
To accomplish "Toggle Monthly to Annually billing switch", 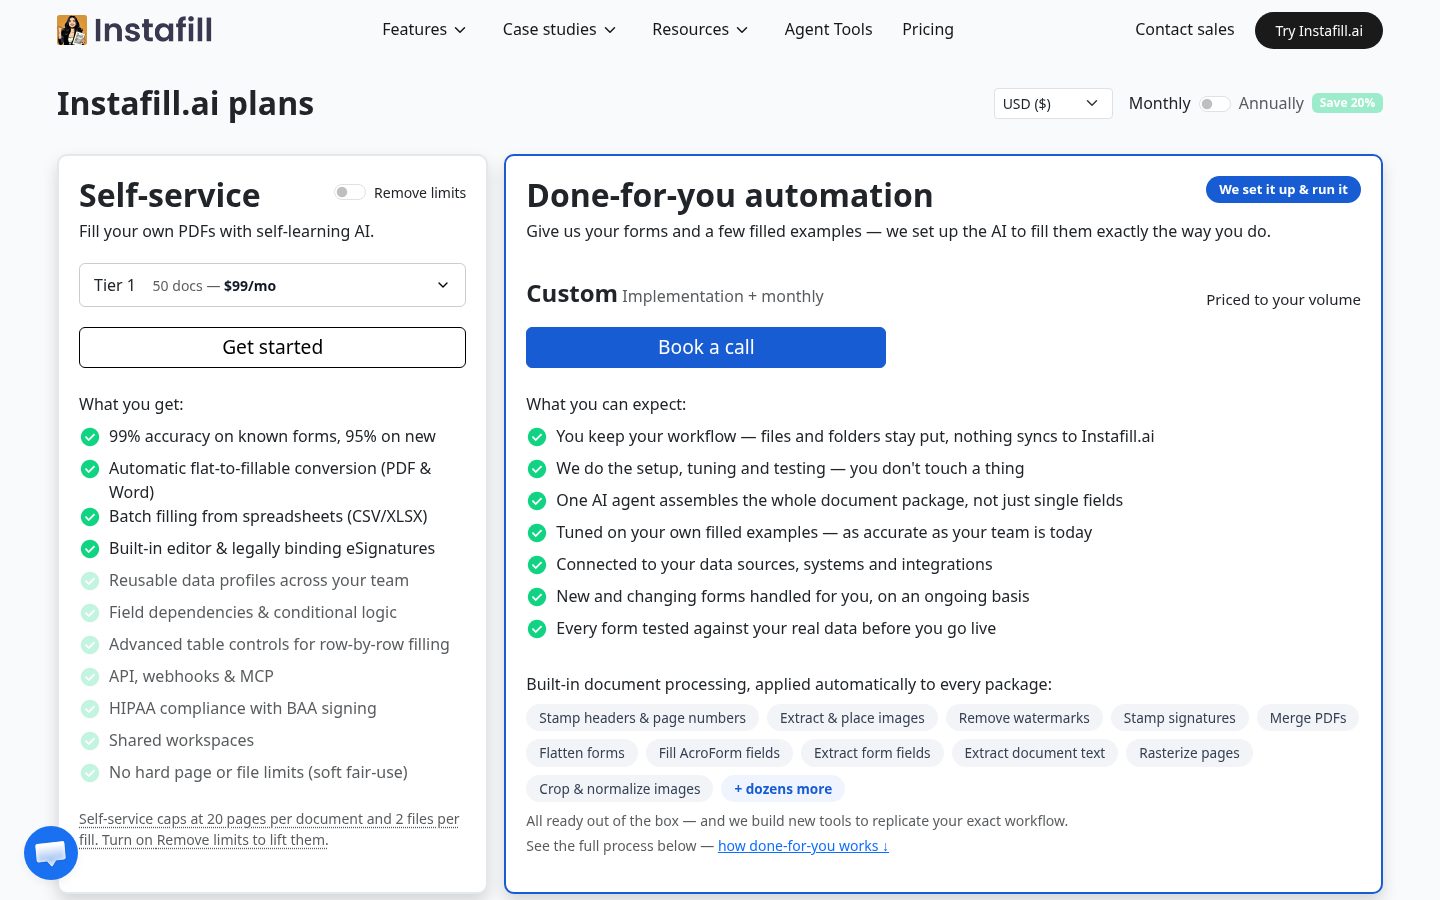I will [x=1214, y=104].
